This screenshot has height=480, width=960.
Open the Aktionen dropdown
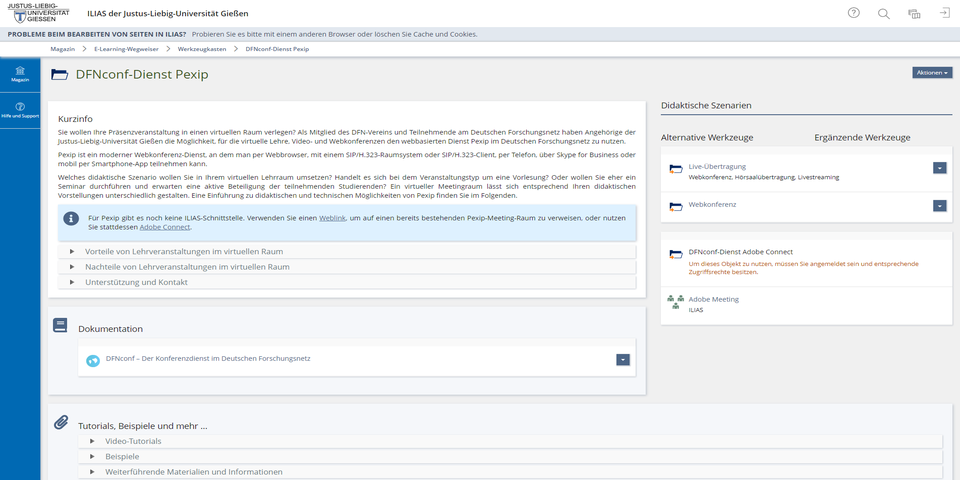(932, 72)
